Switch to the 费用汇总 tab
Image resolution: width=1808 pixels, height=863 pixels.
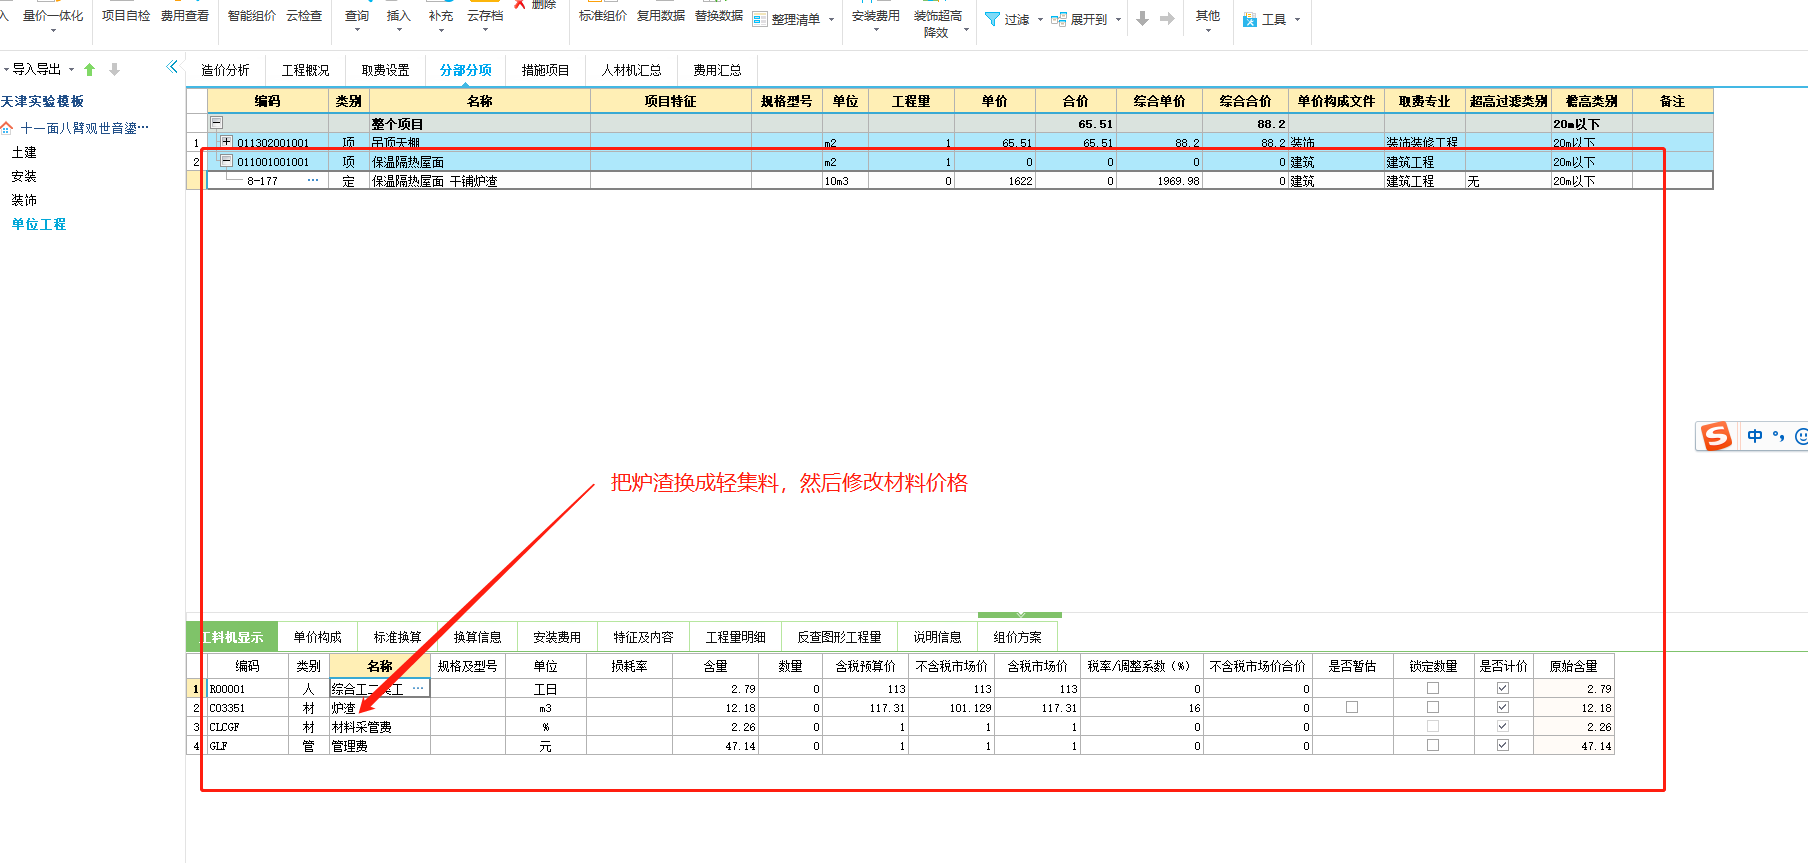click(x=717, y=70)
